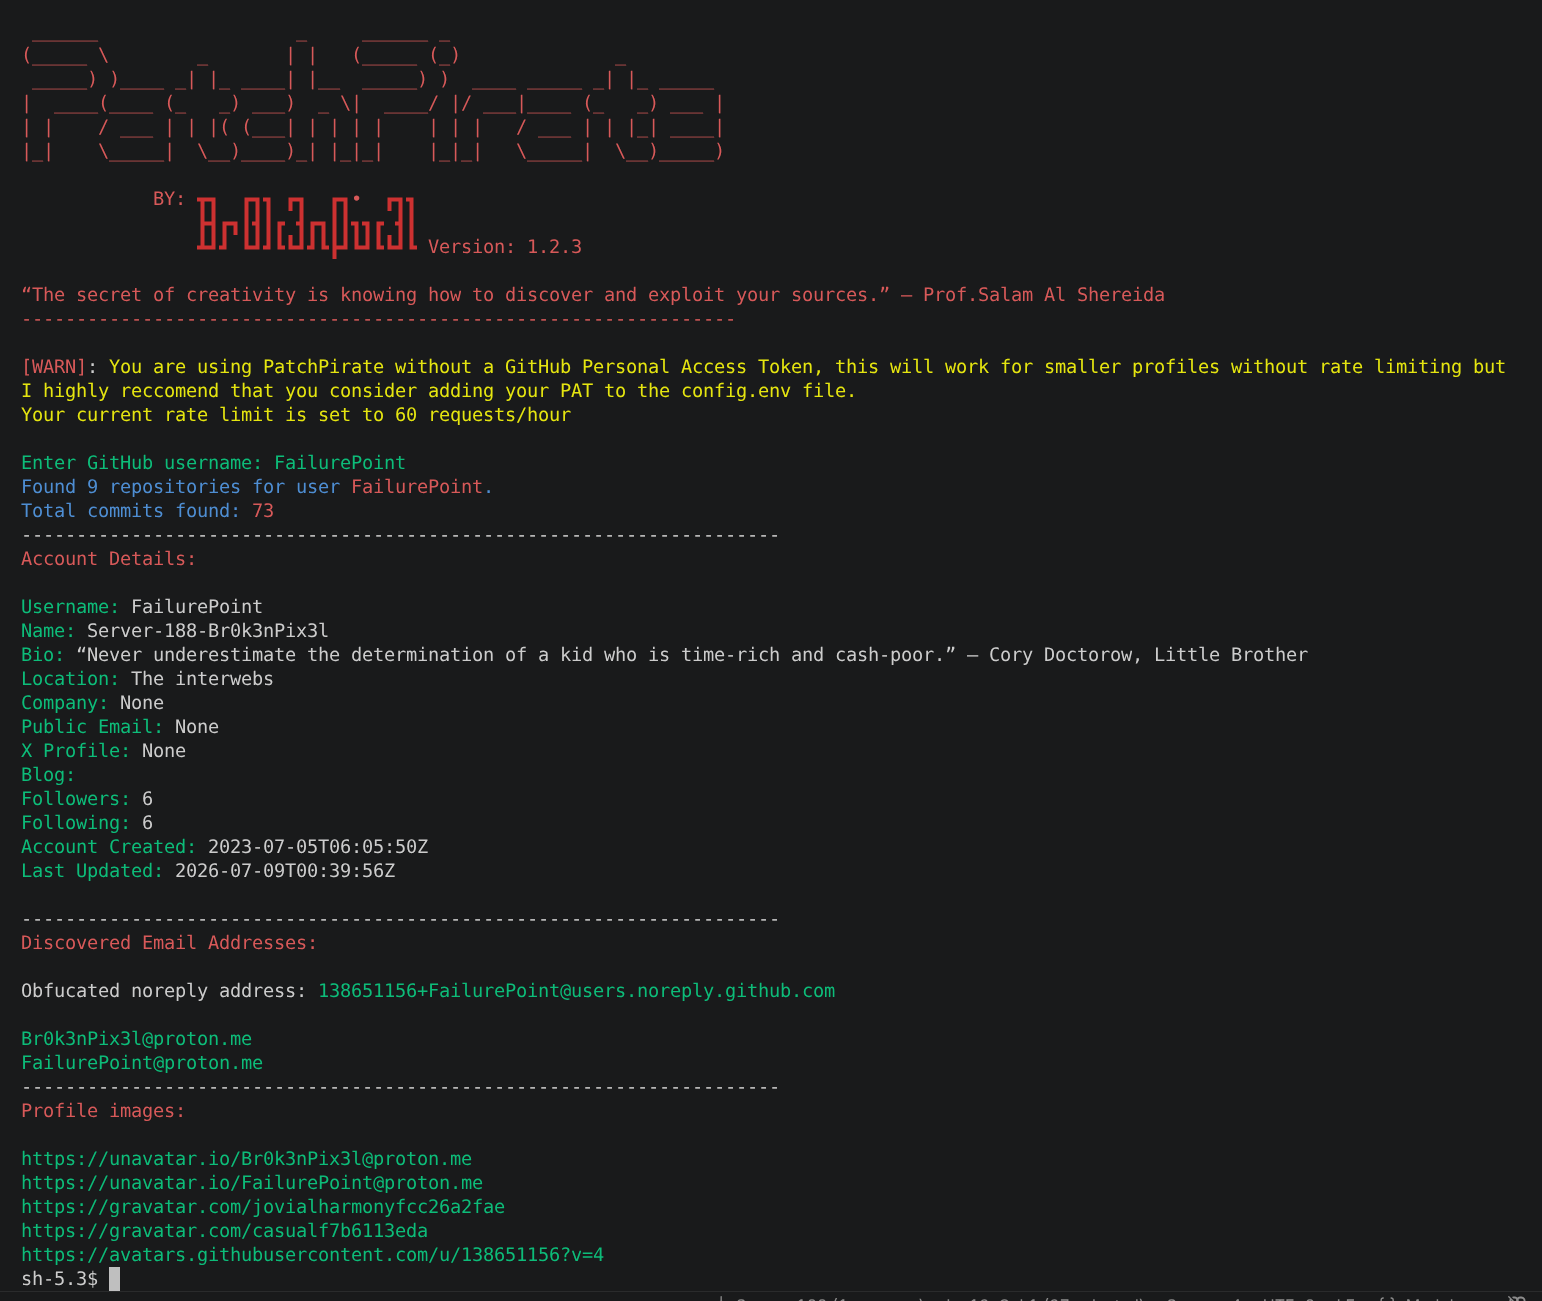Open the gravatar jovialharmonyfcc26a2fae link

point(263,1207)
